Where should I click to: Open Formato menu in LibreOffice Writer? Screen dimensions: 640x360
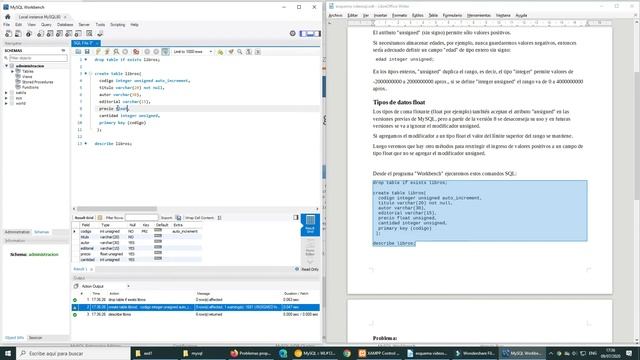coord(399,16)
